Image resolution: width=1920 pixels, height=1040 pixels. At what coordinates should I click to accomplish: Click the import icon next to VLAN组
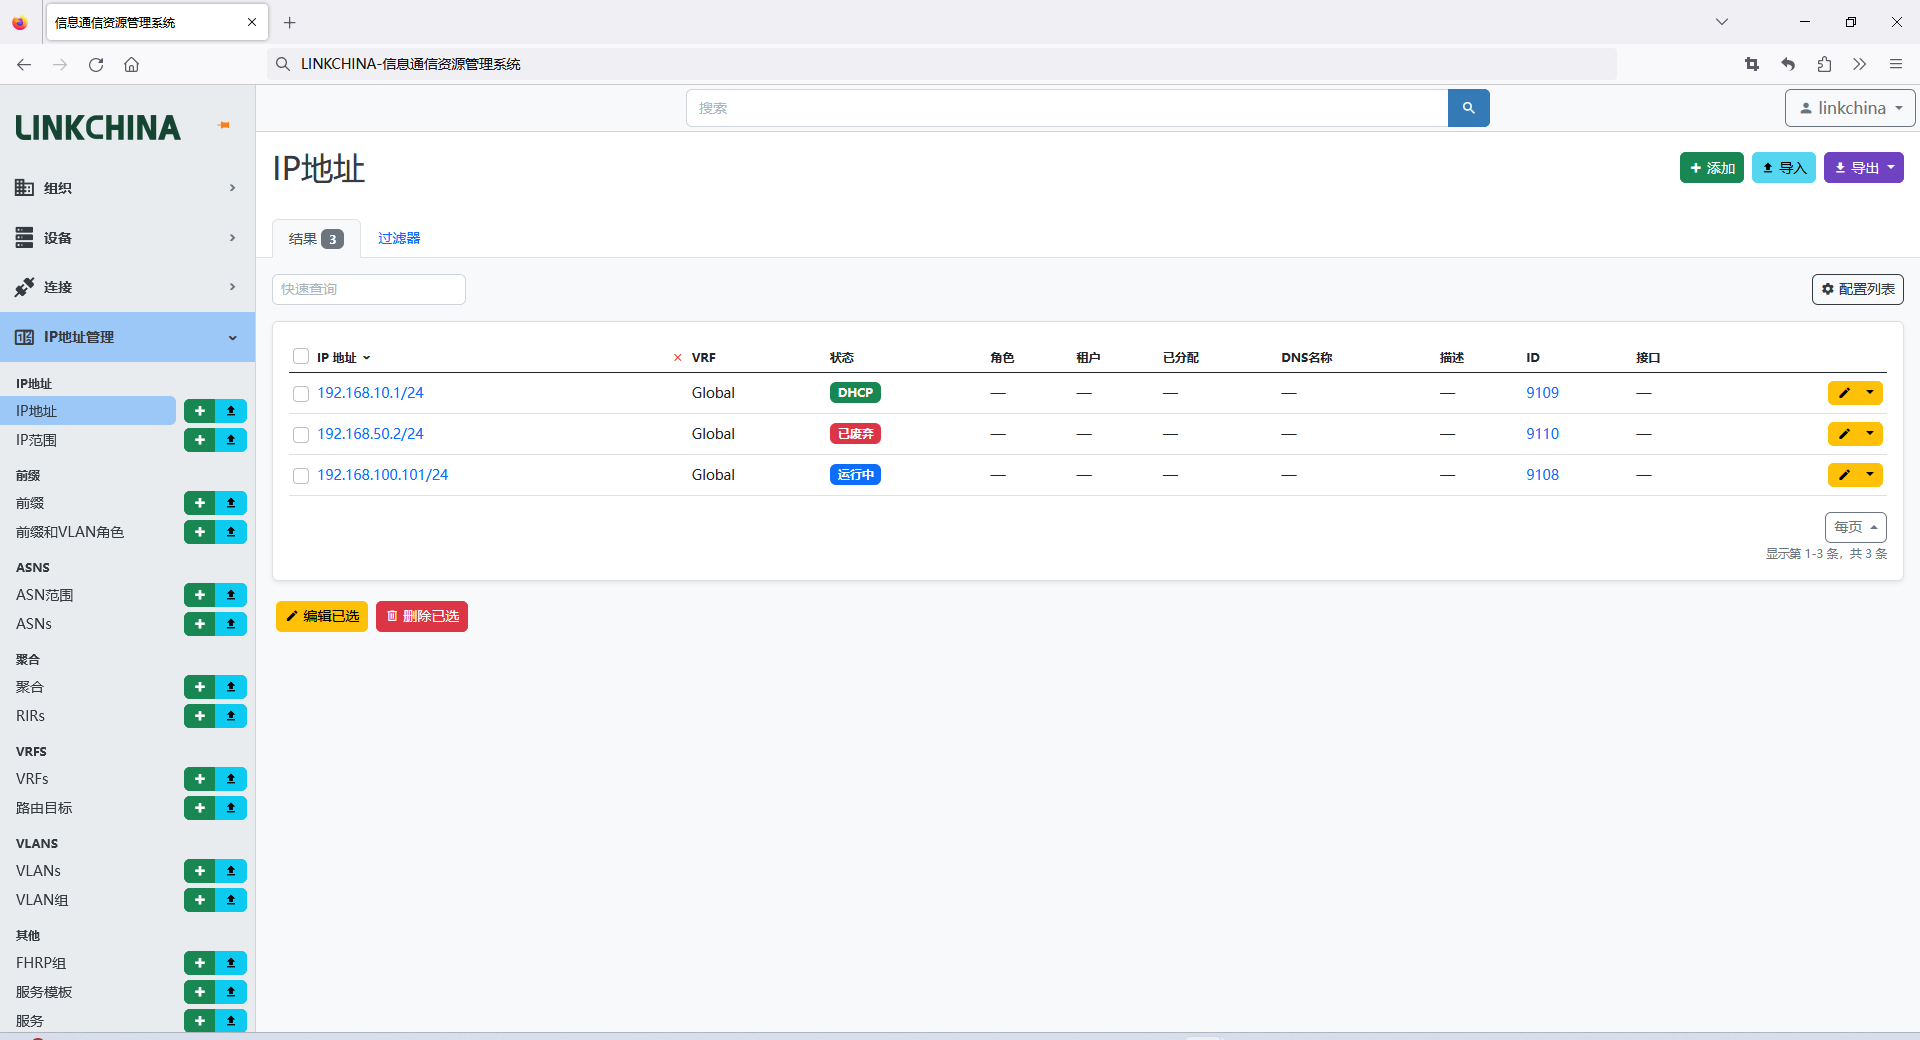click(231, 900)
